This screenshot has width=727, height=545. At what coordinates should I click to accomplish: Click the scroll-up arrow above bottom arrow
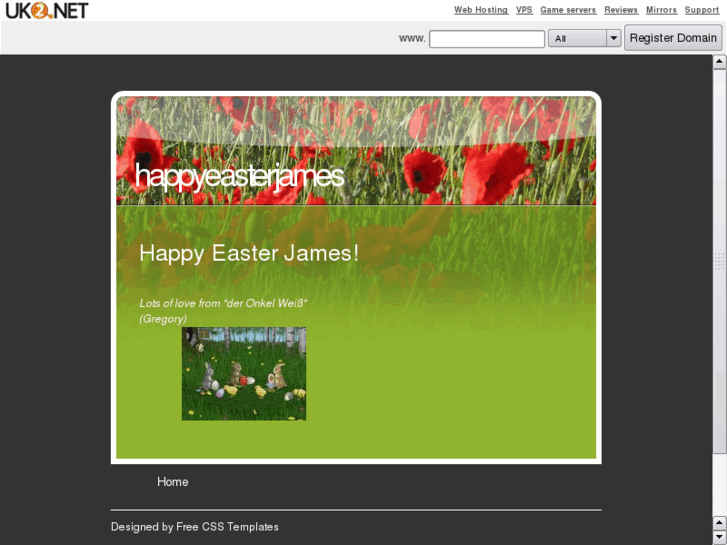pos(720,523)
